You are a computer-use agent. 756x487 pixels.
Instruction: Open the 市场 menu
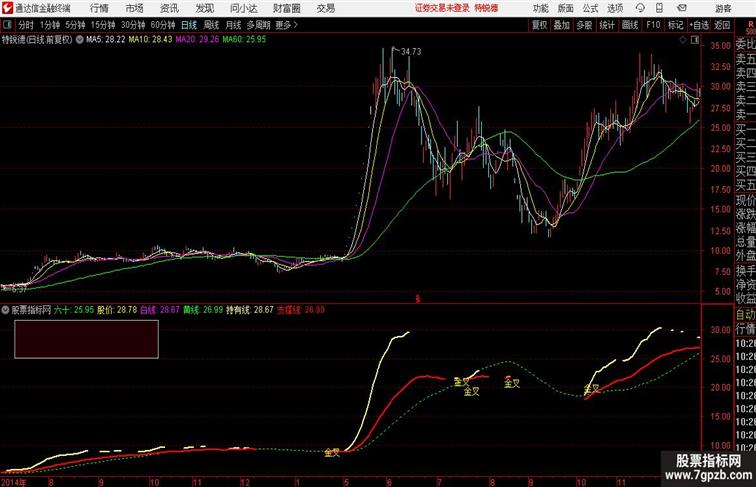[134, 8]
